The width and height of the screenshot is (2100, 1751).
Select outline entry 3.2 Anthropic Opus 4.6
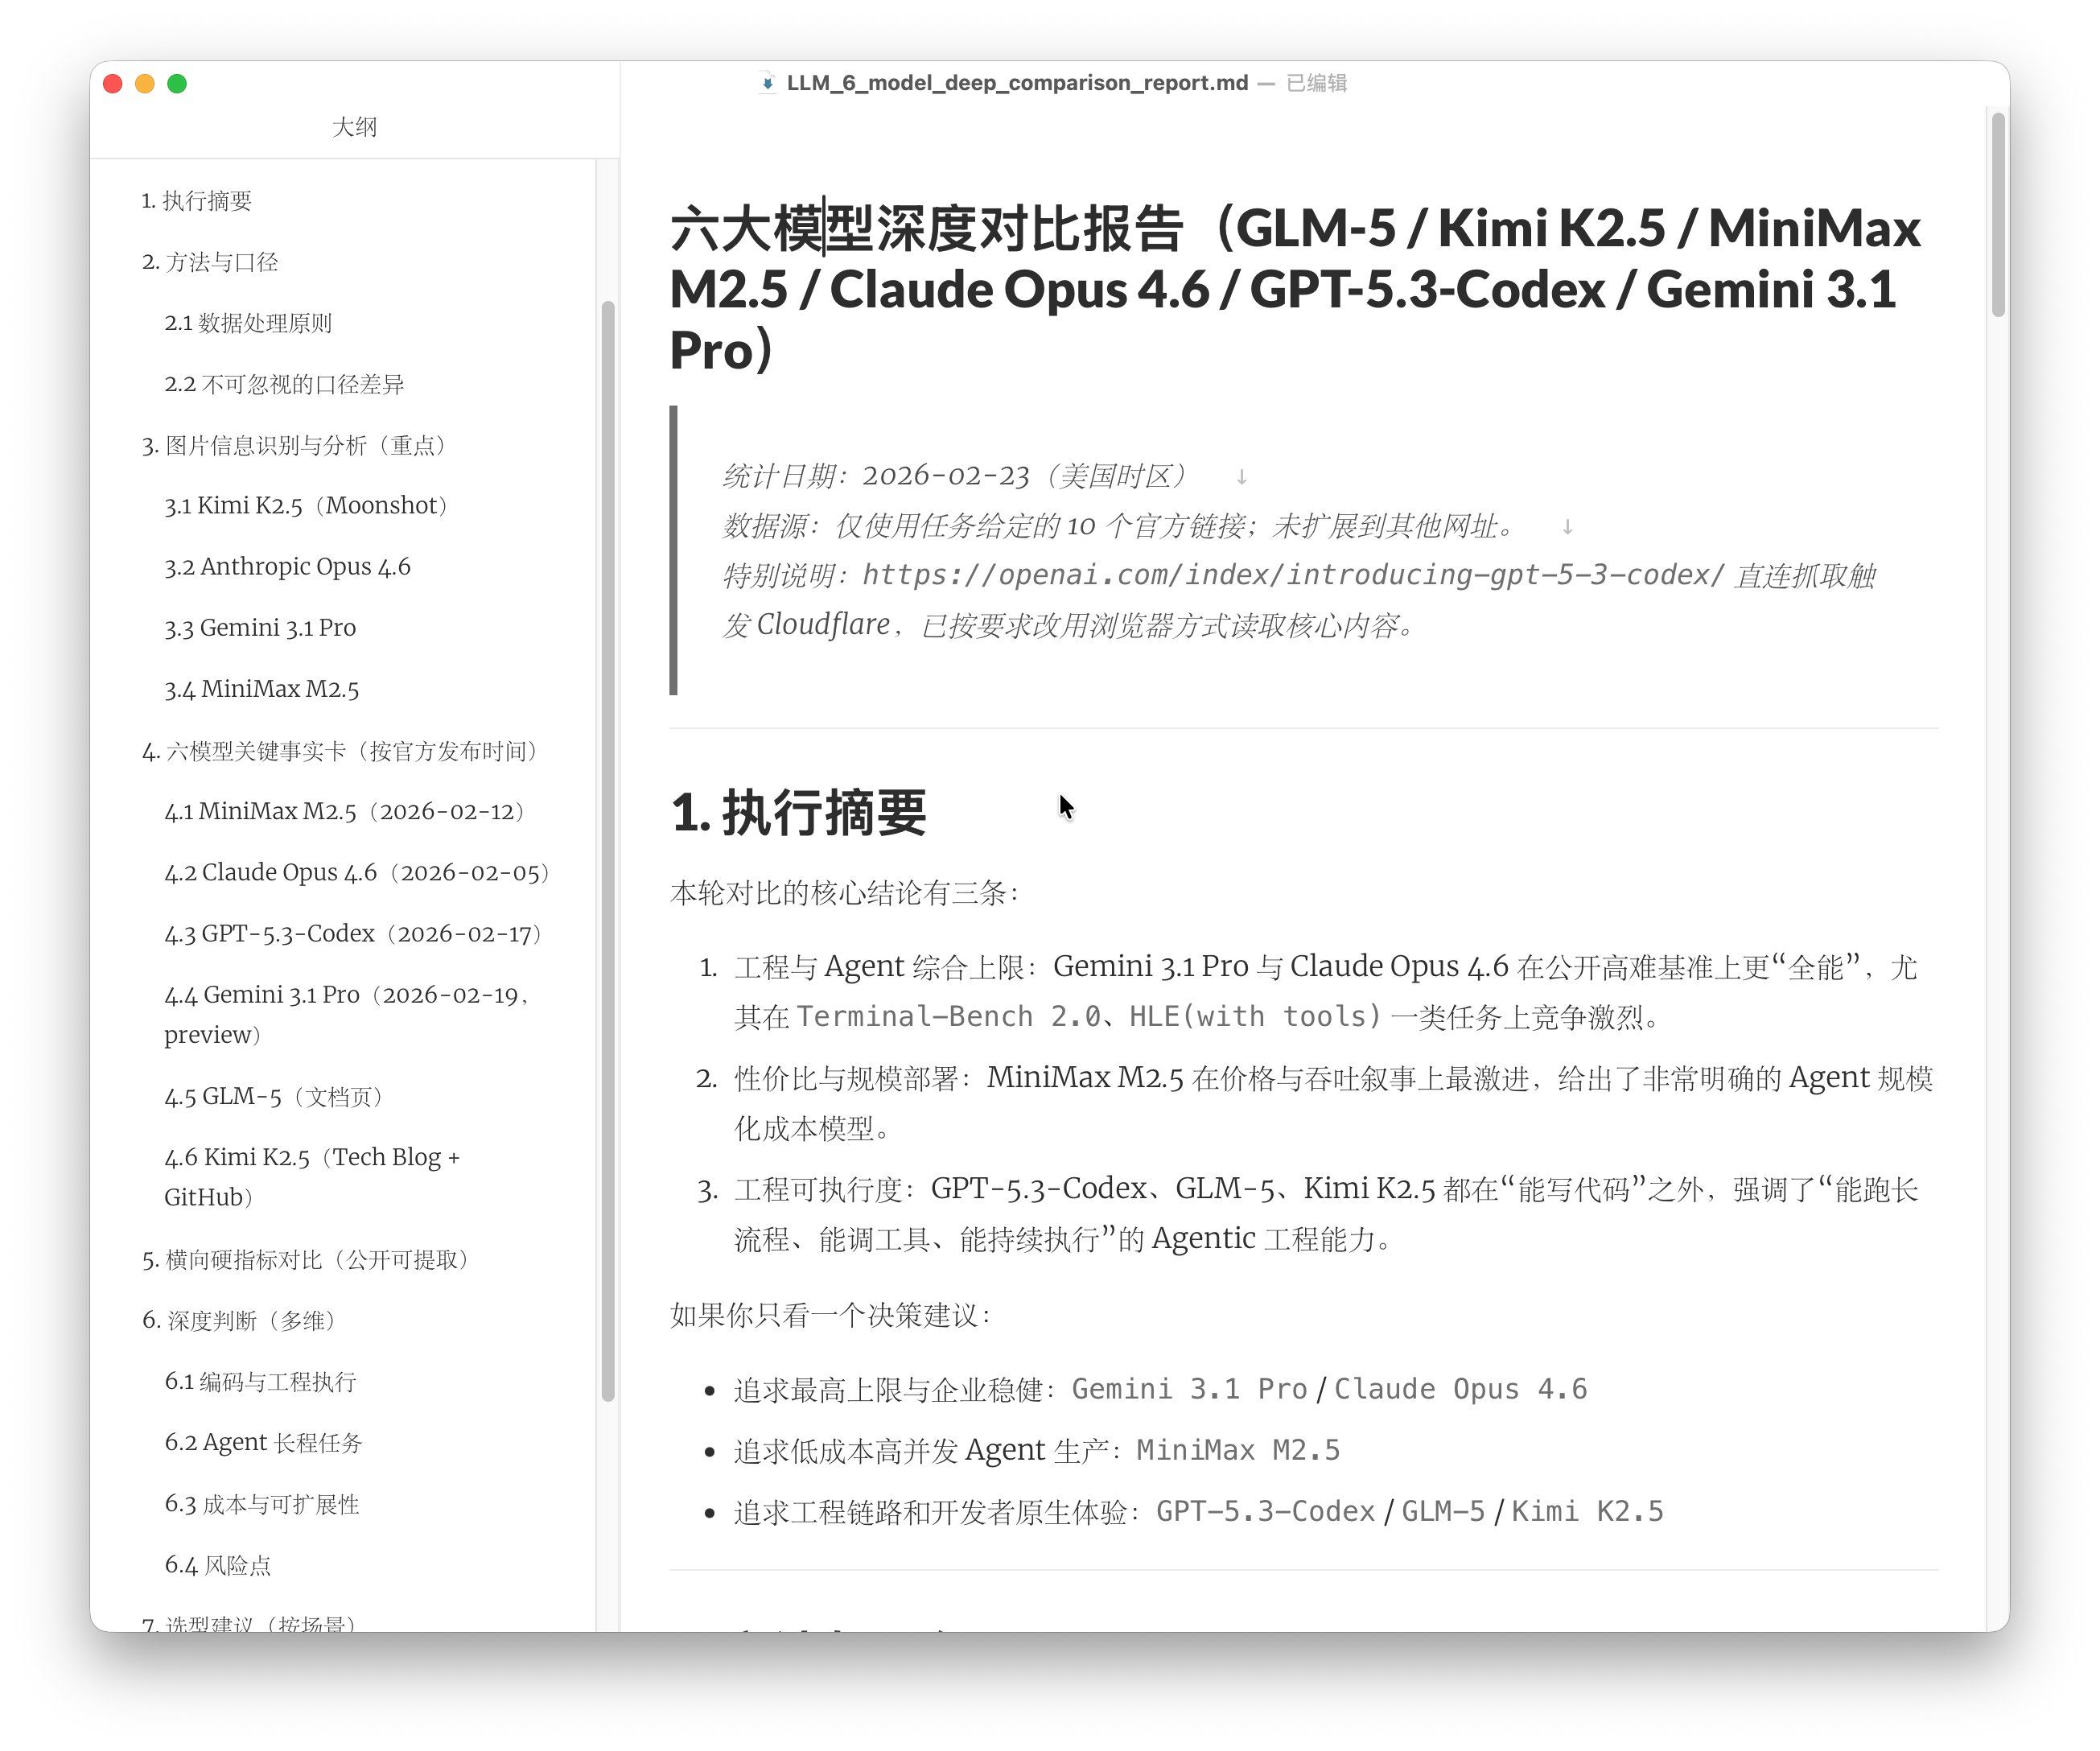[x=287, y=567]
